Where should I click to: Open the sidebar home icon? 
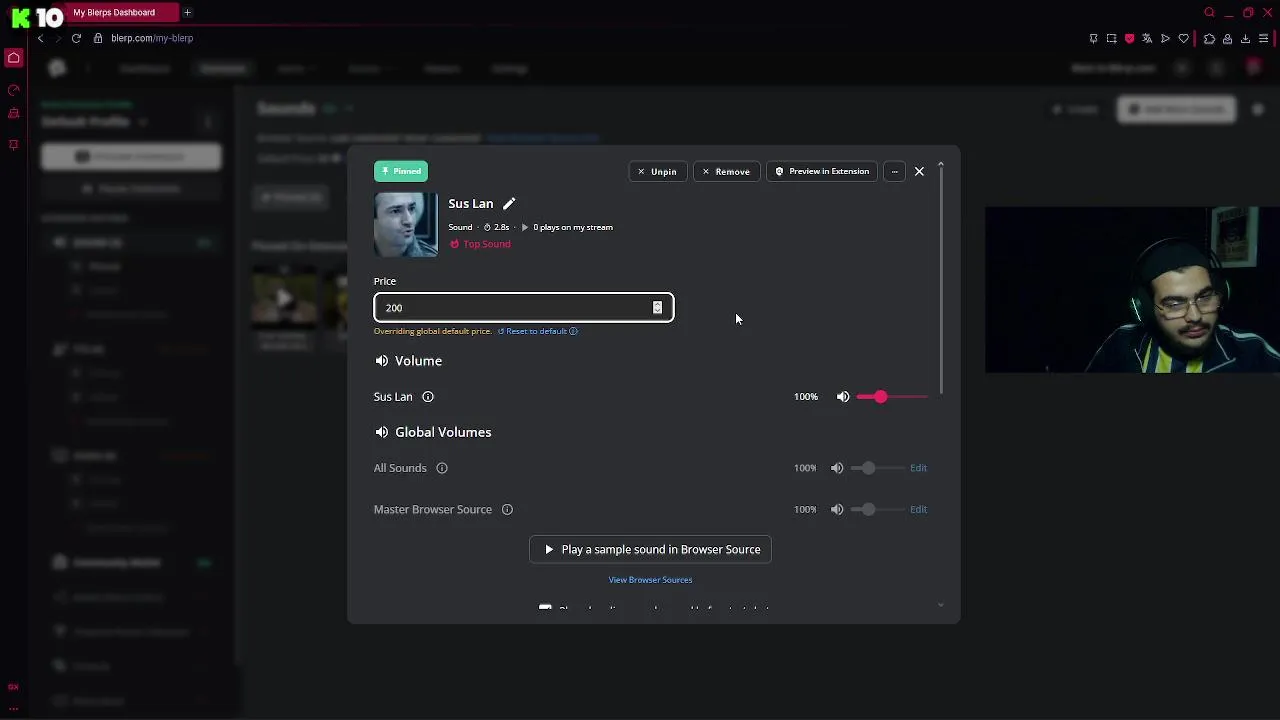[x=14, y=58]
